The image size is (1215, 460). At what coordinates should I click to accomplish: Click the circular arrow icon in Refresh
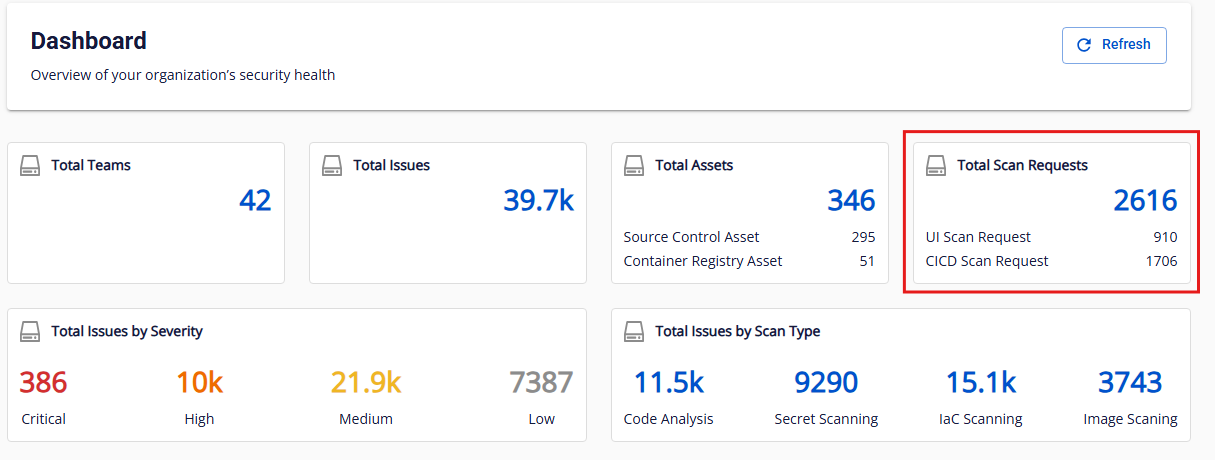click(x=1083, y=45)
